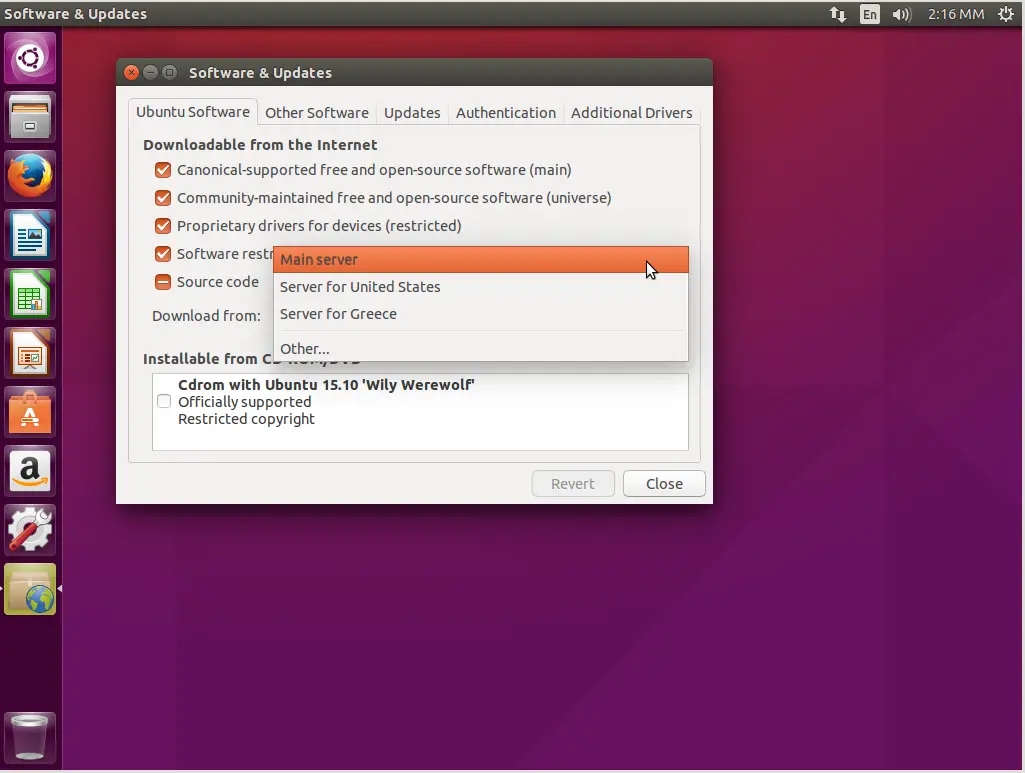Open Ubuntu Software Center icon
Image resolution: width=1025 pixels, height=773 pixels.
click(30, 412)
